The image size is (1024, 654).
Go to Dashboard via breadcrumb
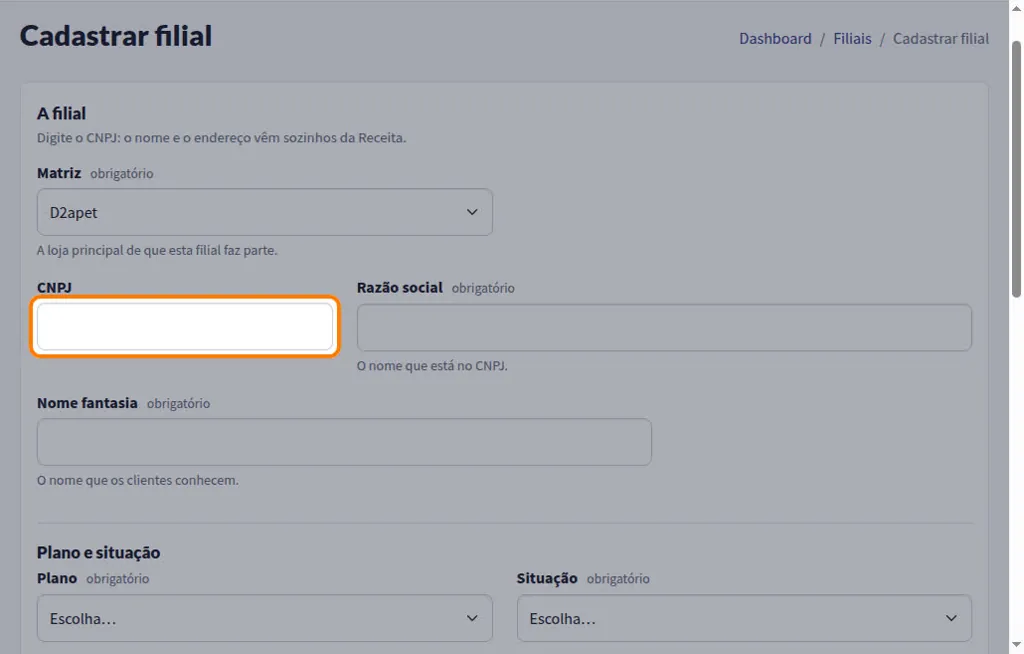tap(775, 39)
